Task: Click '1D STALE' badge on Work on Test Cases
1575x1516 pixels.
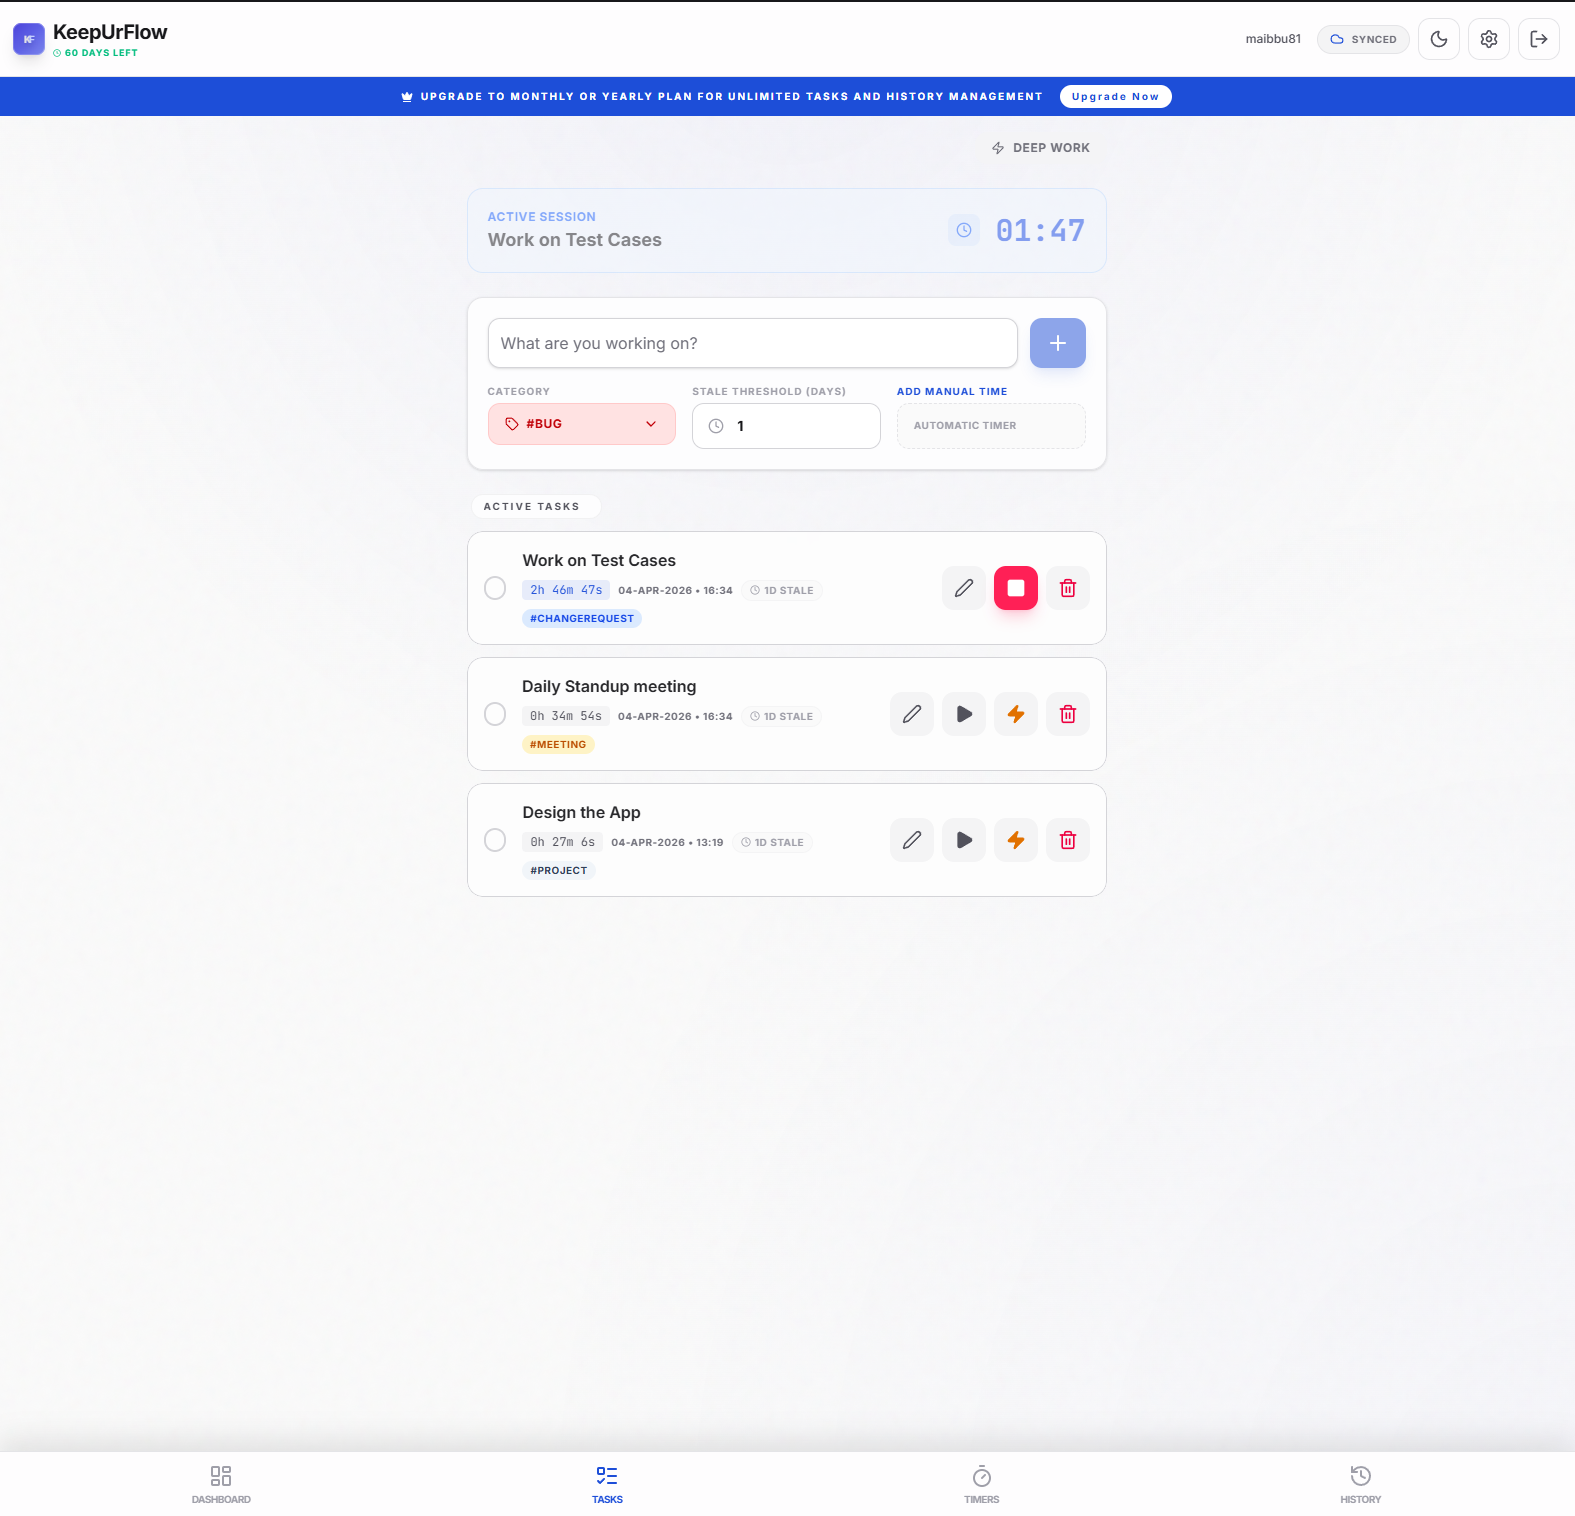Action: (782, 591)
